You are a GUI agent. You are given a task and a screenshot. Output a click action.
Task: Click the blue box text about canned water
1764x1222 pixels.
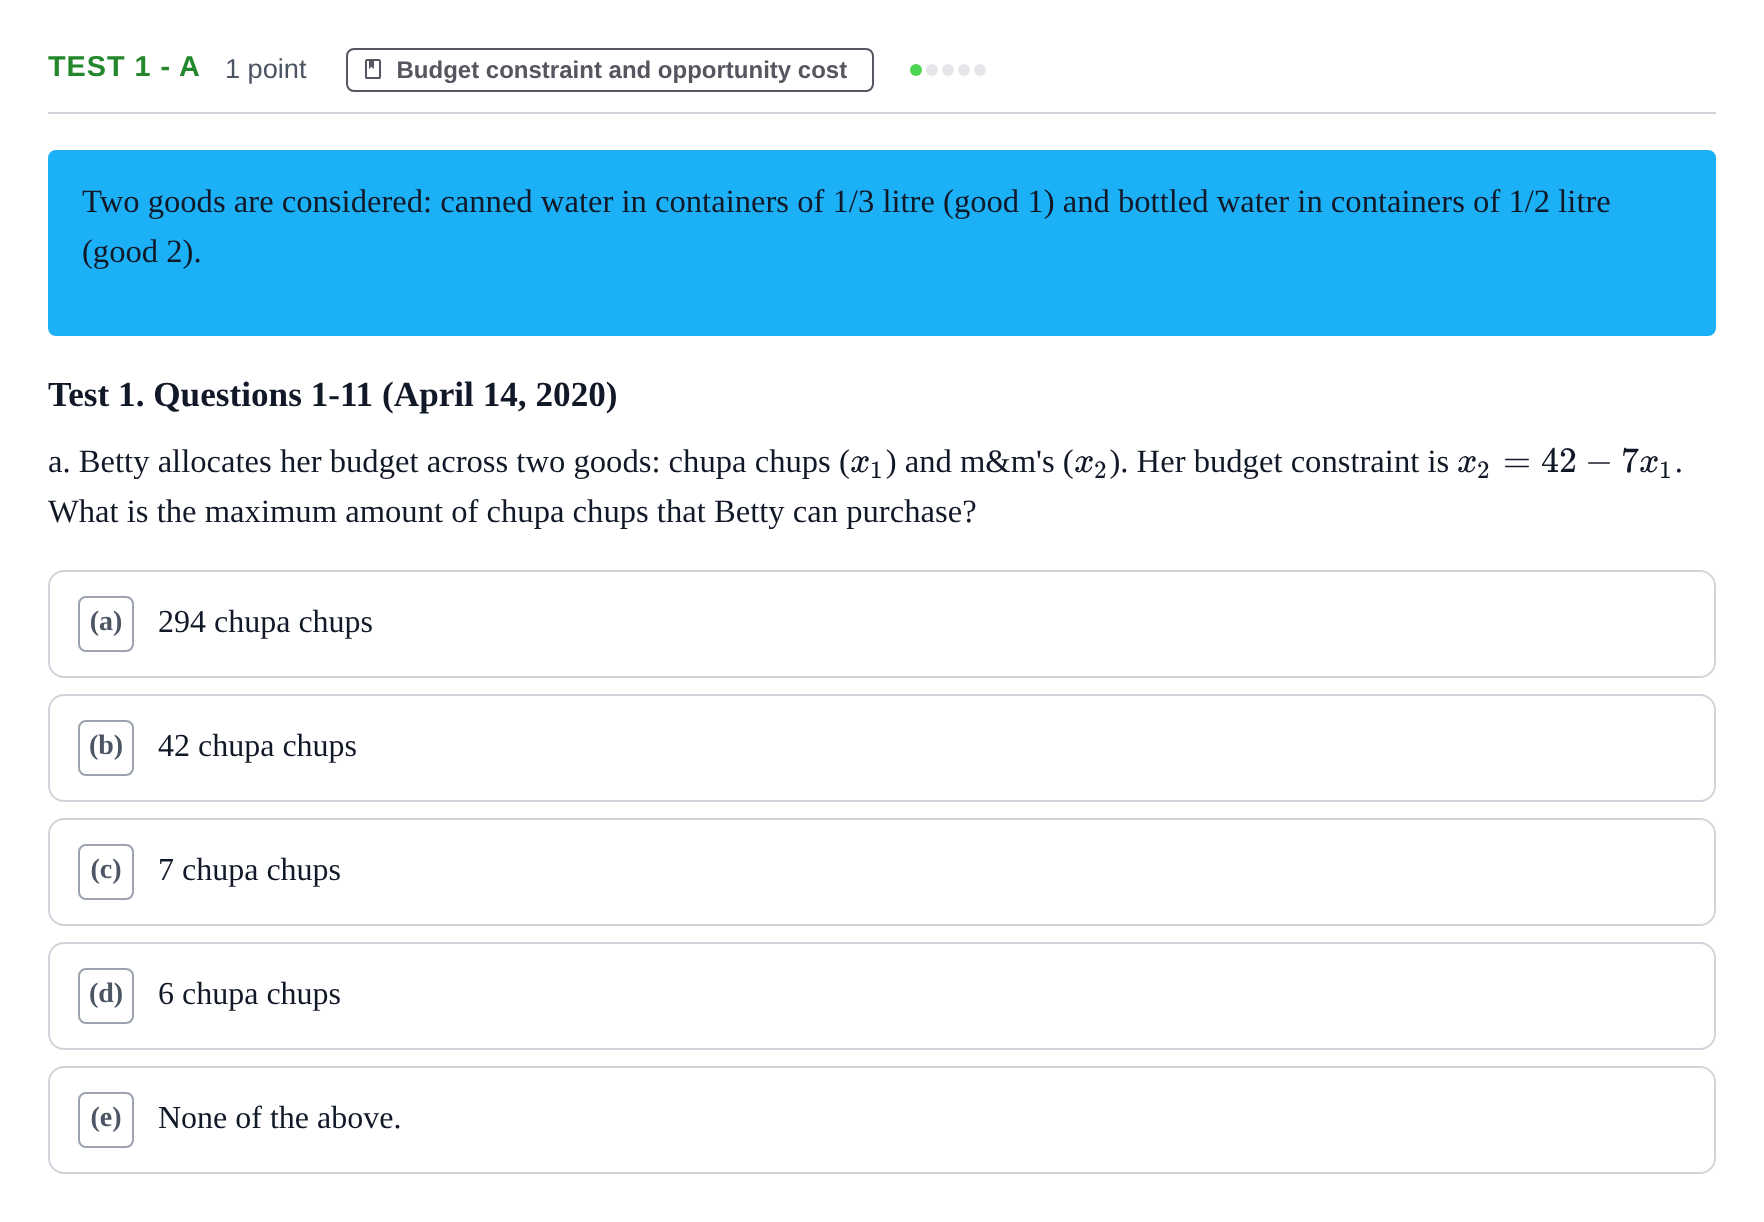click(846, 226)
